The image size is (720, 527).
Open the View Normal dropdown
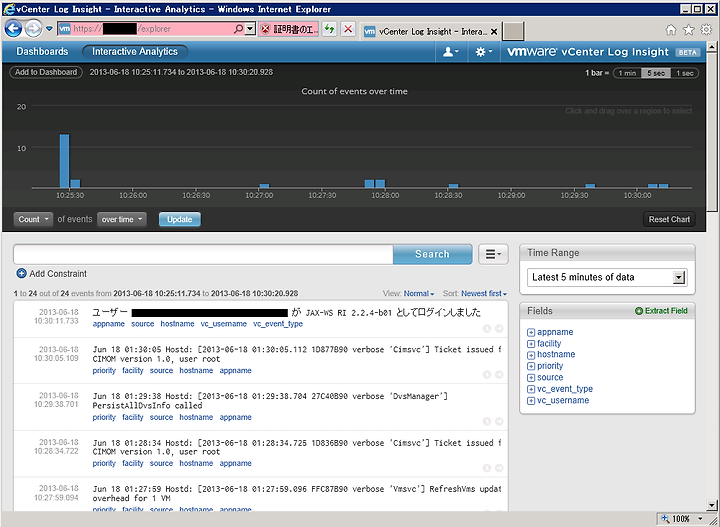418,293
